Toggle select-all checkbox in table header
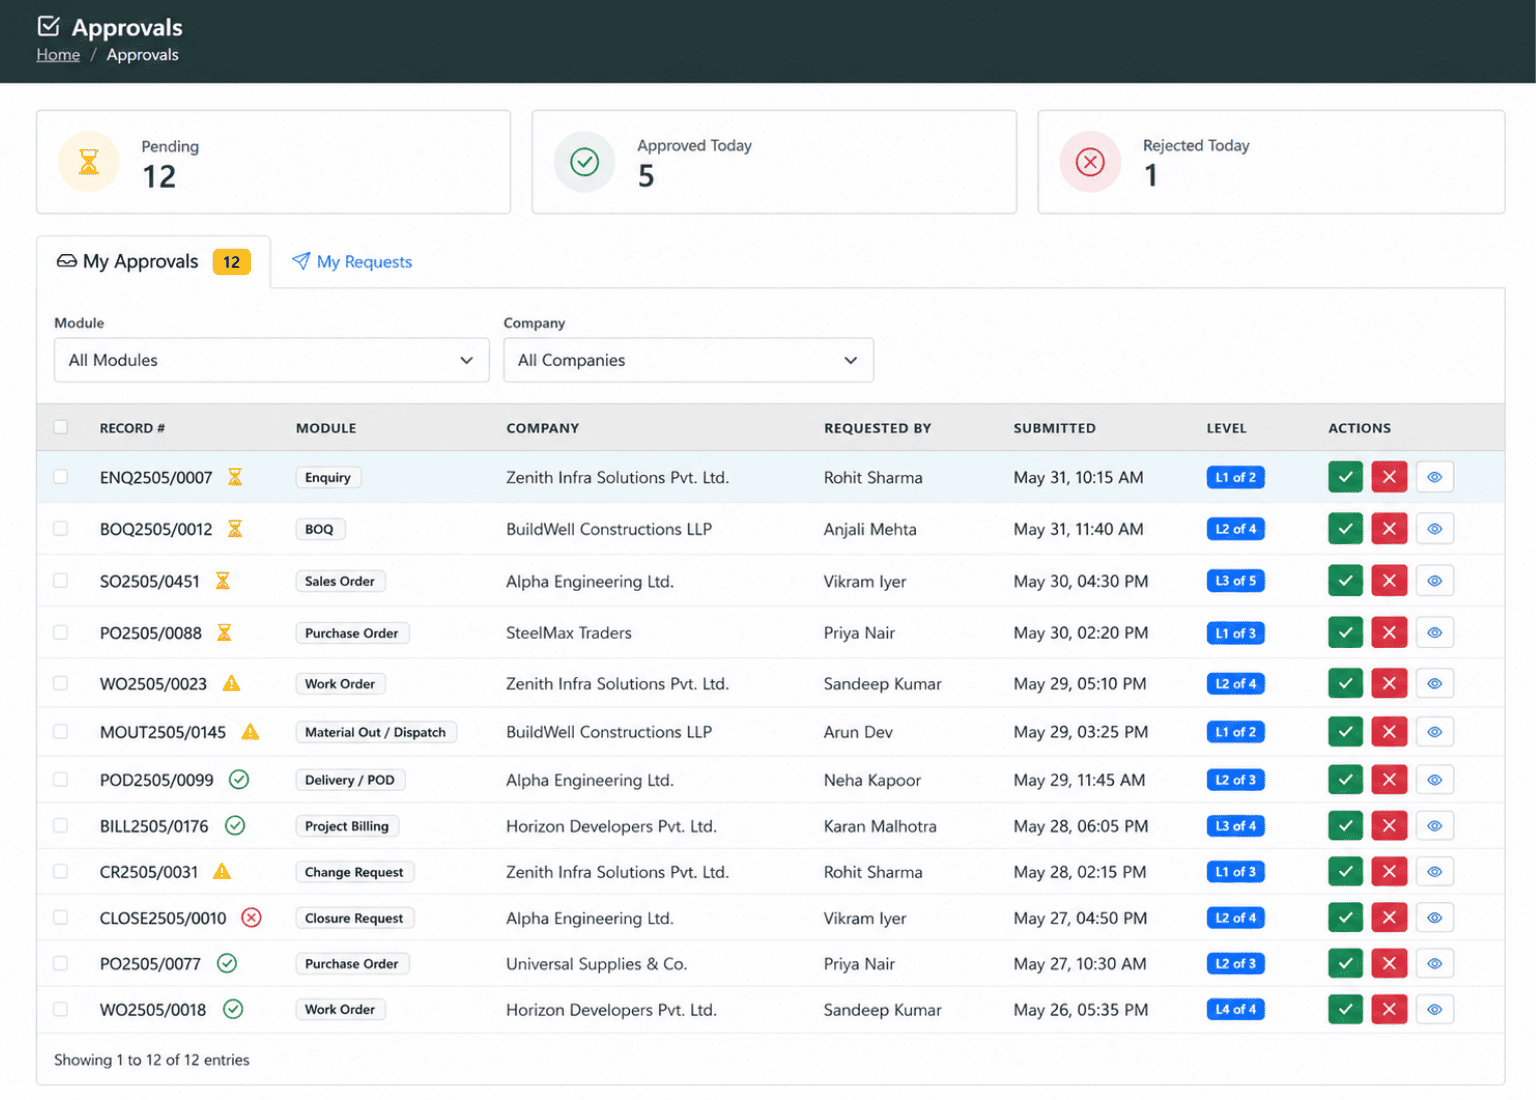 (61, 427)
